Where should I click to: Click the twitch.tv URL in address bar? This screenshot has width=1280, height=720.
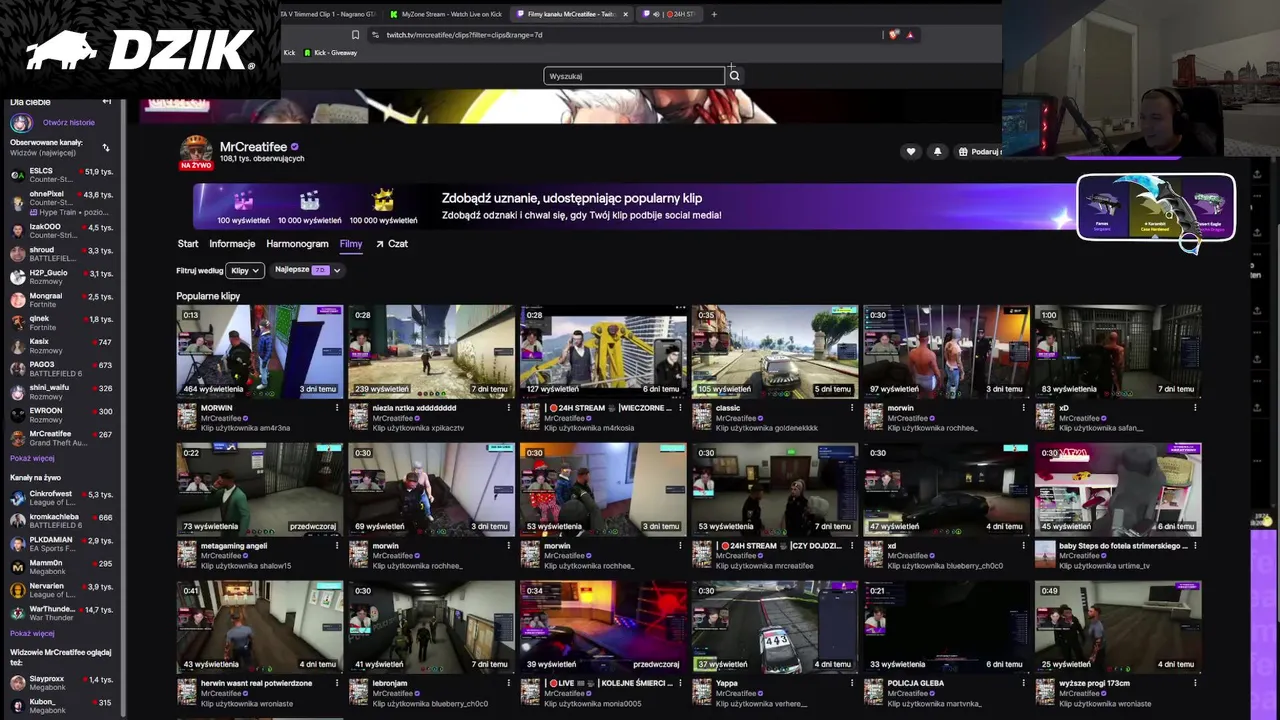[x=464, y=35]
